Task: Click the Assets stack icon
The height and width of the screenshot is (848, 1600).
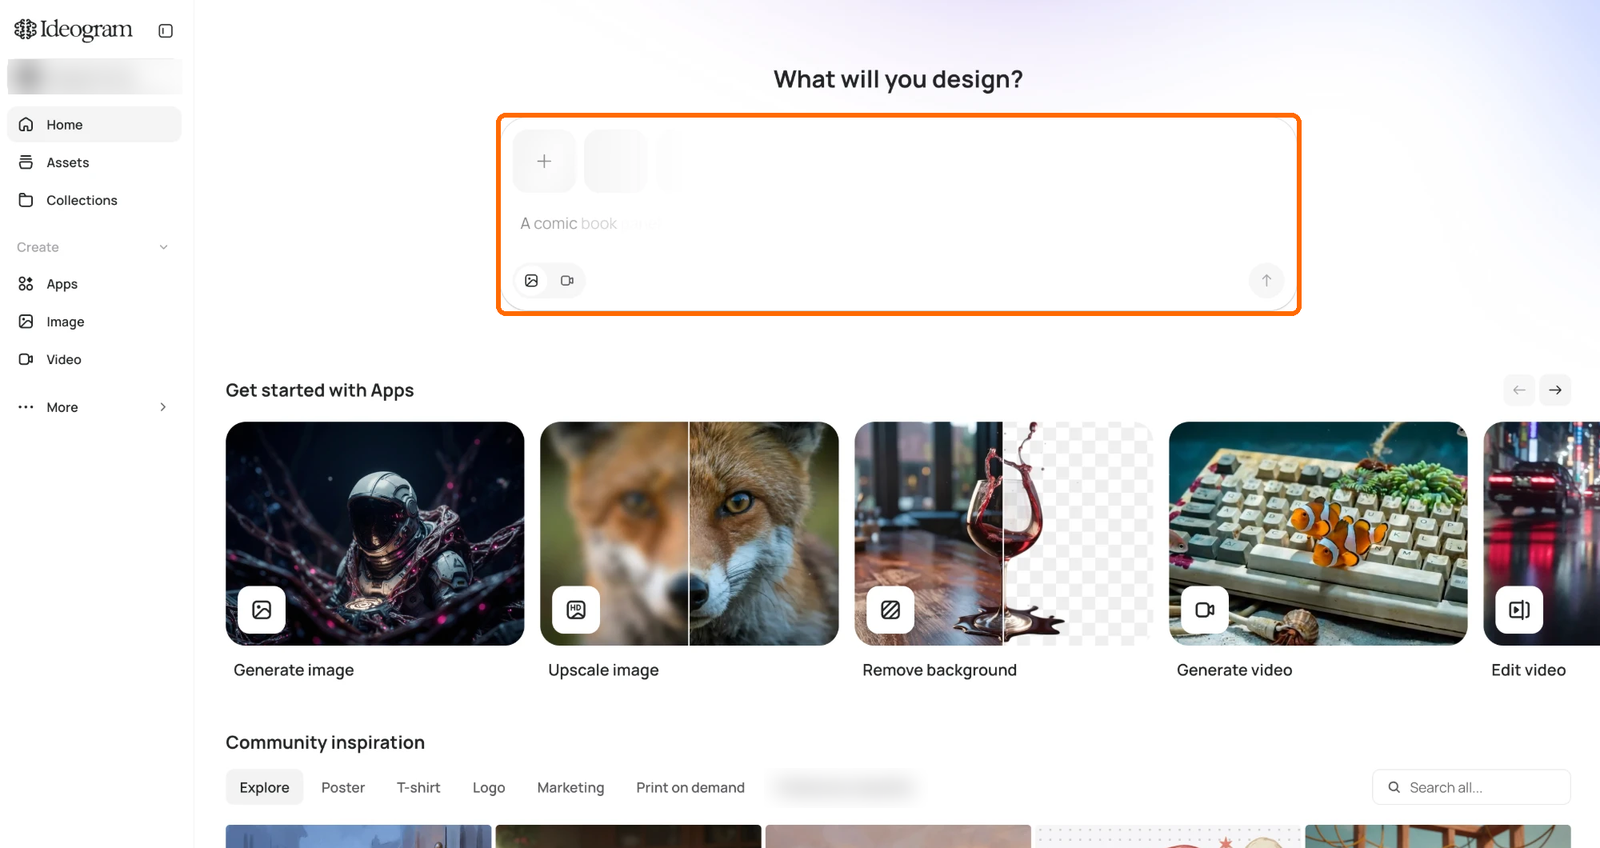Action: point(26,162)
